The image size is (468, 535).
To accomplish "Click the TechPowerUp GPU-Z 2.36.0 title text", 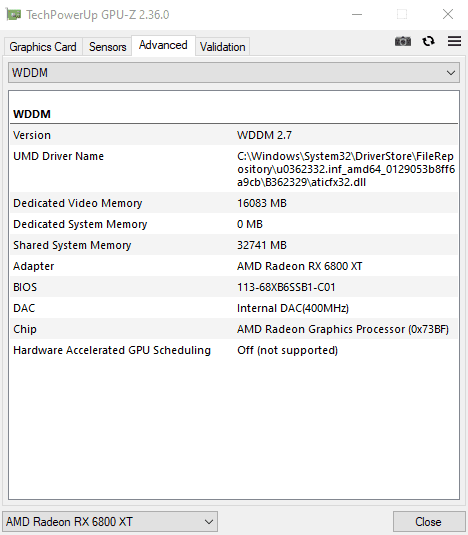I will tap(98, 15).
